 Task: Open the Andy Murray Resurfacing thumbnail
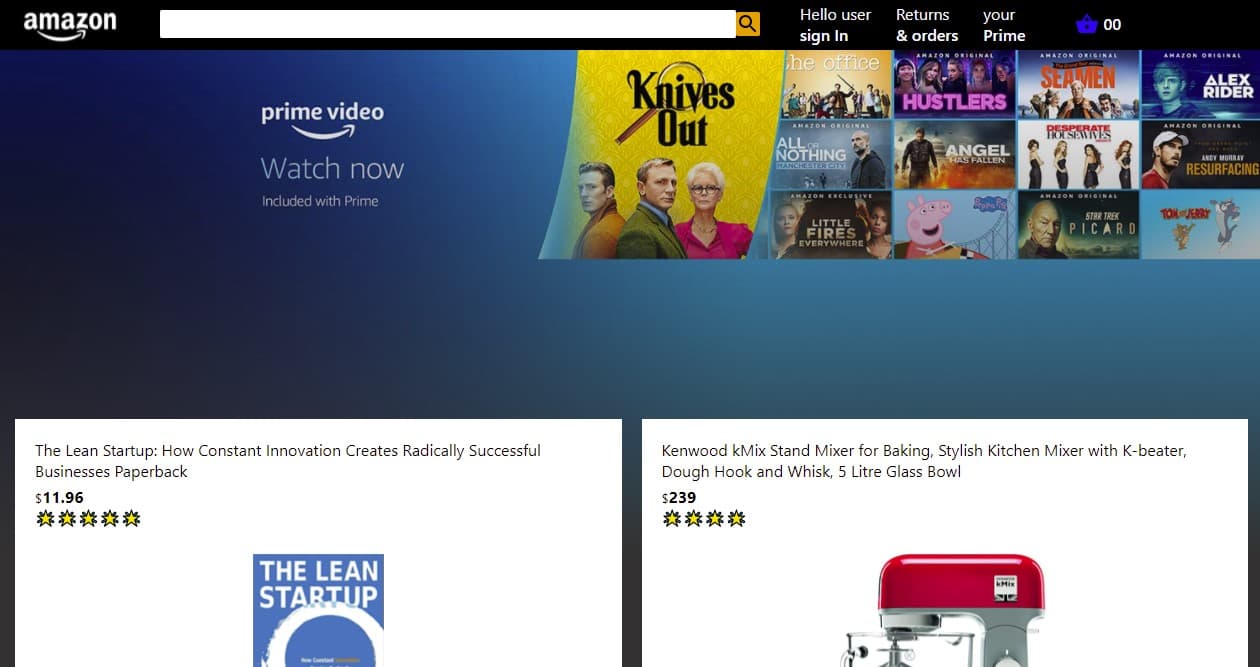point(1201,155)
